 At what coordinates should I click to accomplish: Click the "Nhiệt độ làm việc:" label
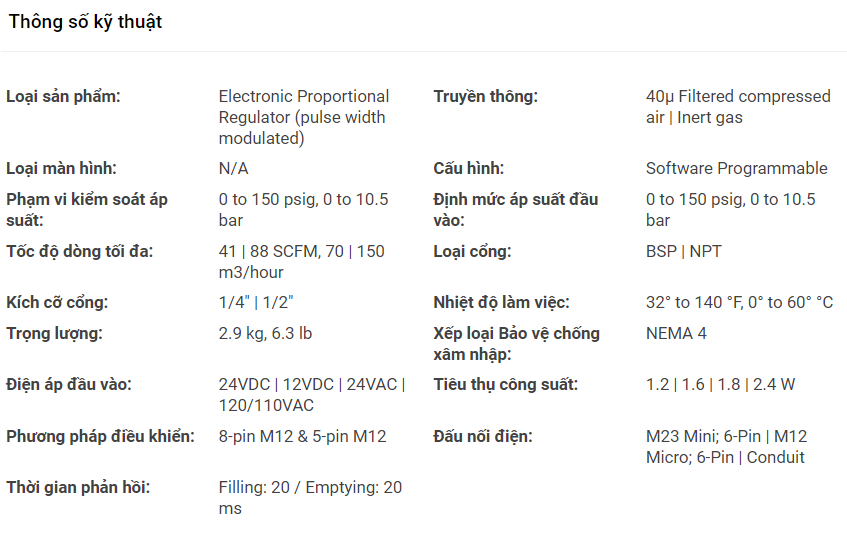pos(501,302)
